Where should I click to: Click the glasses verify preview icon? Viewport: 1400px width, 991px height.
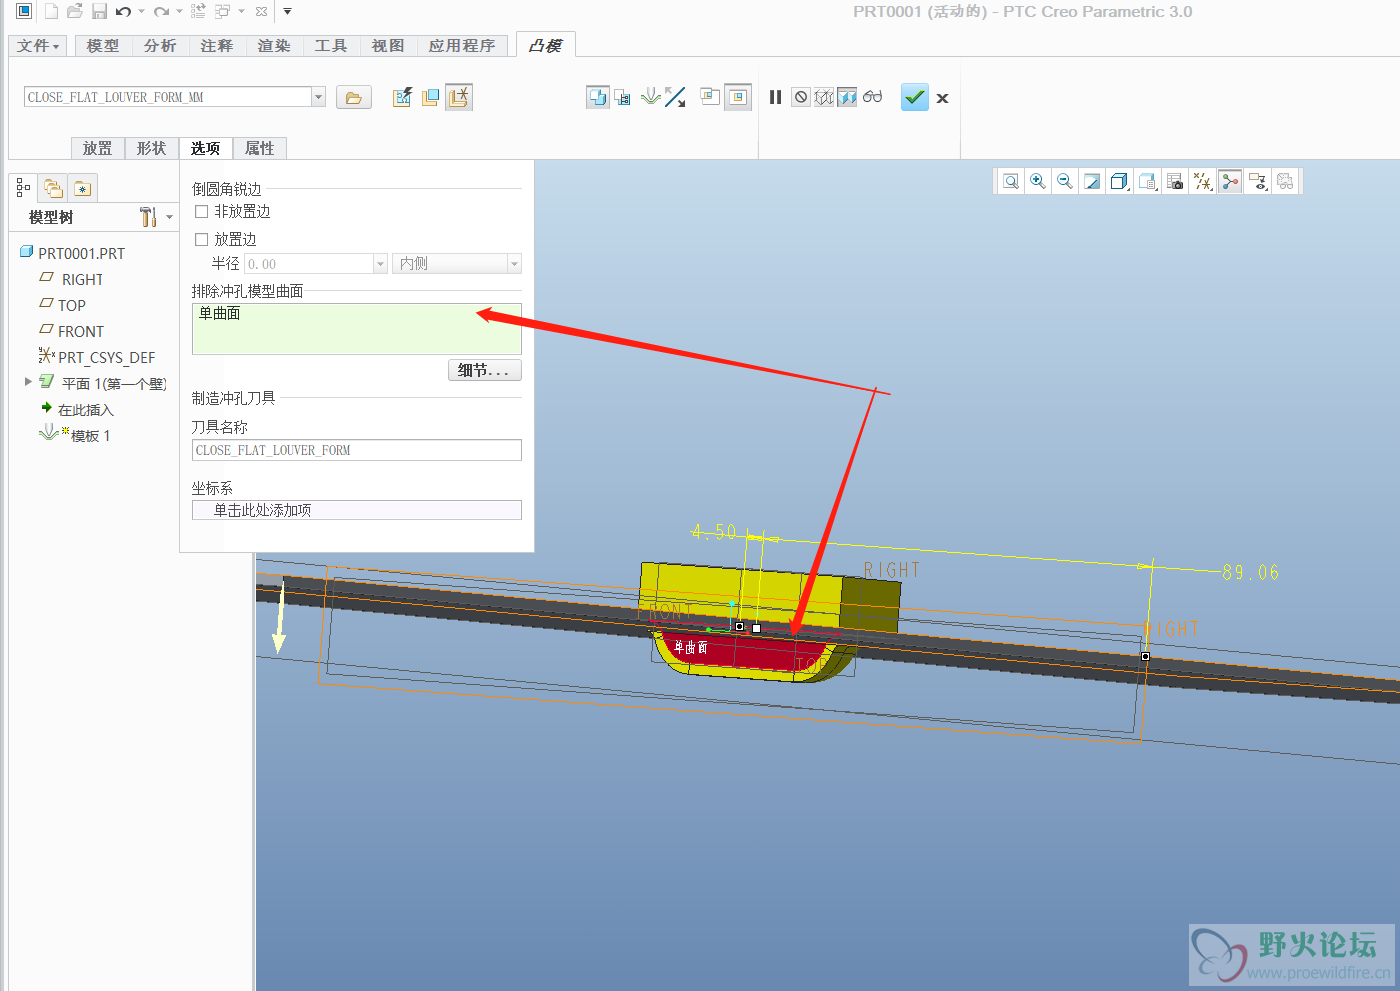pyautogui.click(x=873, y=97)
